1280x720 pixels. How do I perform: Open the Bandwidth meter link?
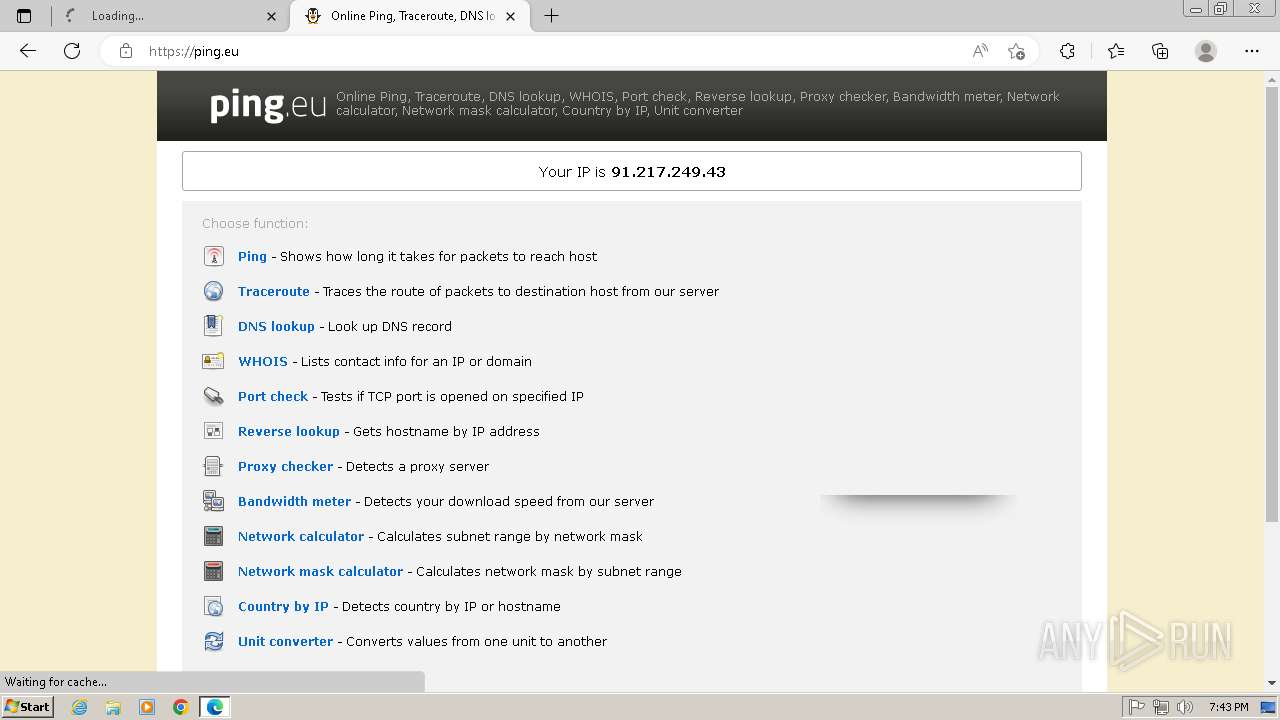click(x=294, y=501)
